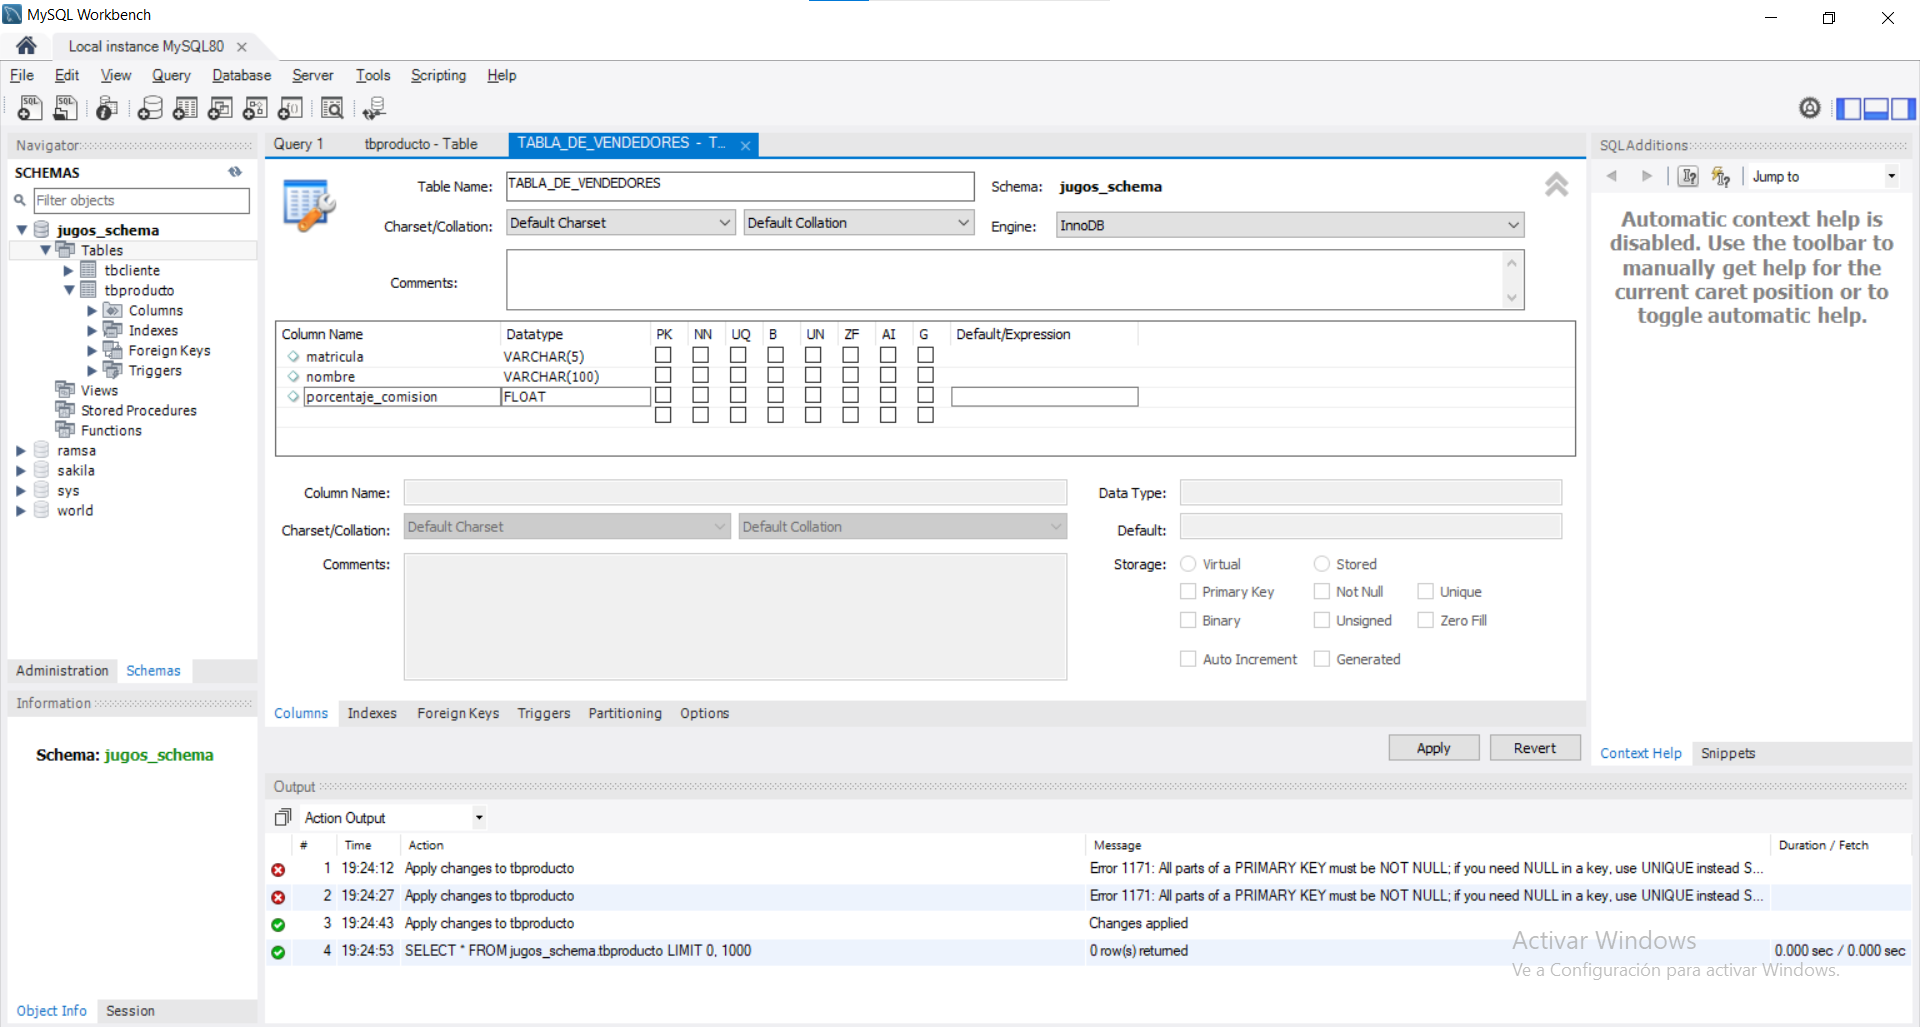This screenshot has width=1920, height=1027.
Task: Select the Stored storage radio button
Action: 1322,563
